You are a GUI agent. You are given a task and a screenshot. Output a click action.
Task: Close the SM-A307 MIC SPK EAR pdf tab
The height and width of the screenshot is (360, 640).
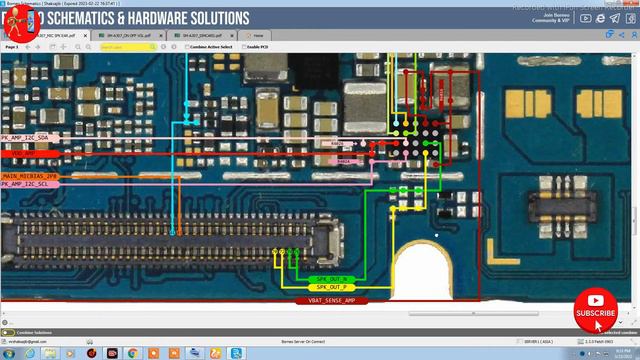coord(85,36)
